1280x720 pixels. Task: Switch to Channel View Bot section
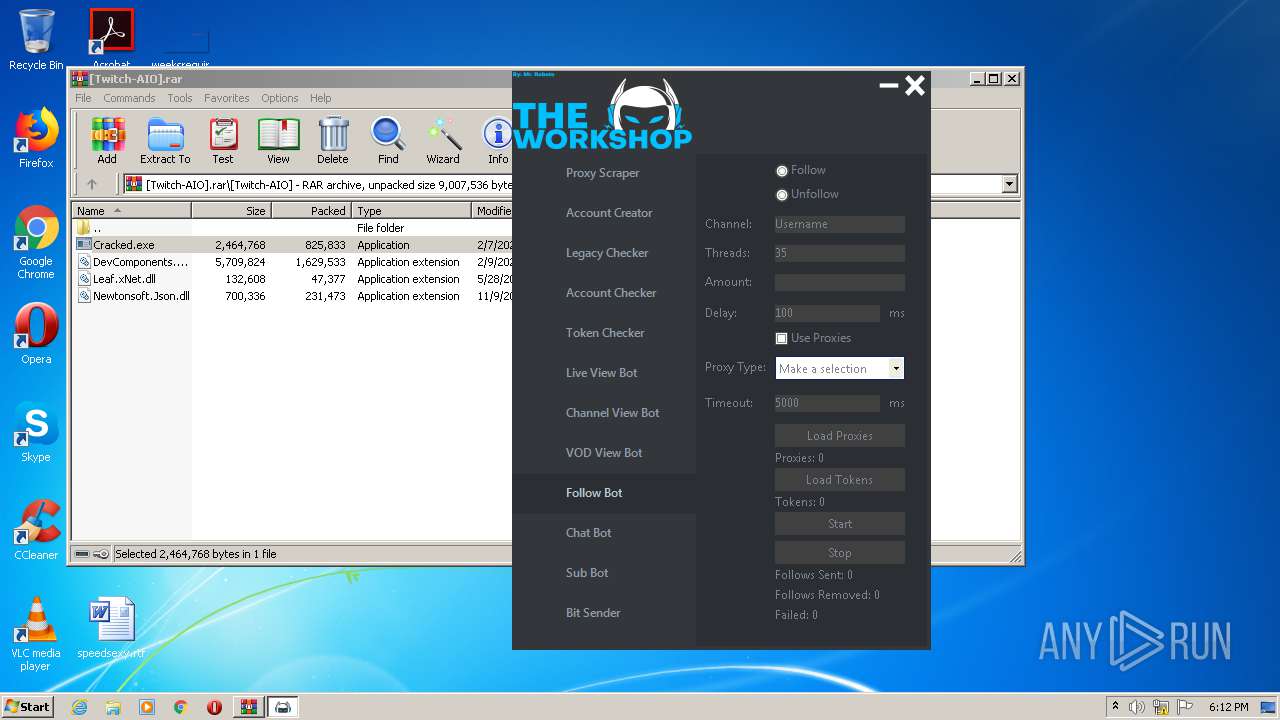(604, 413)
